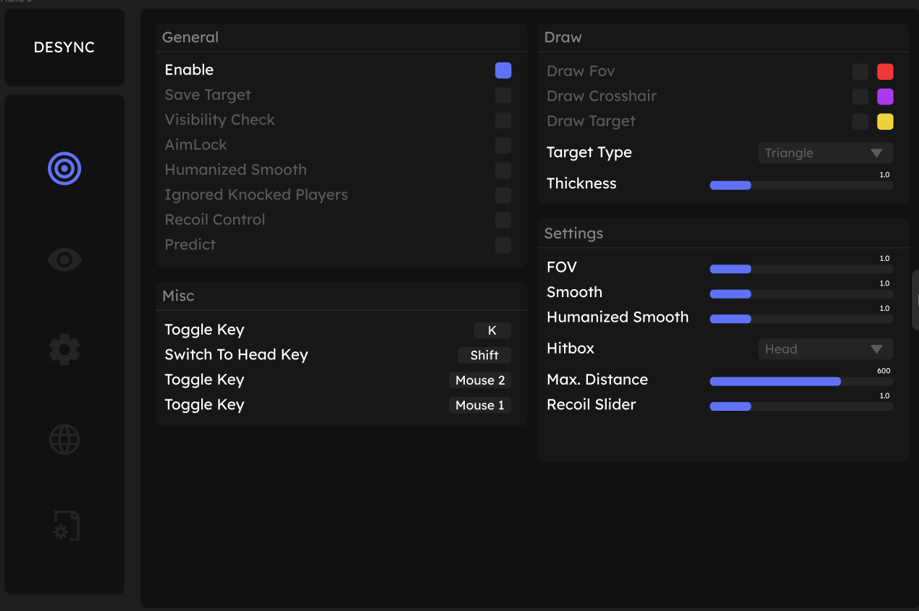Open the purple Draw Crosshair color swatch
Screen dimensions: 919x611
pyautogui.click(x=885, y=97)
